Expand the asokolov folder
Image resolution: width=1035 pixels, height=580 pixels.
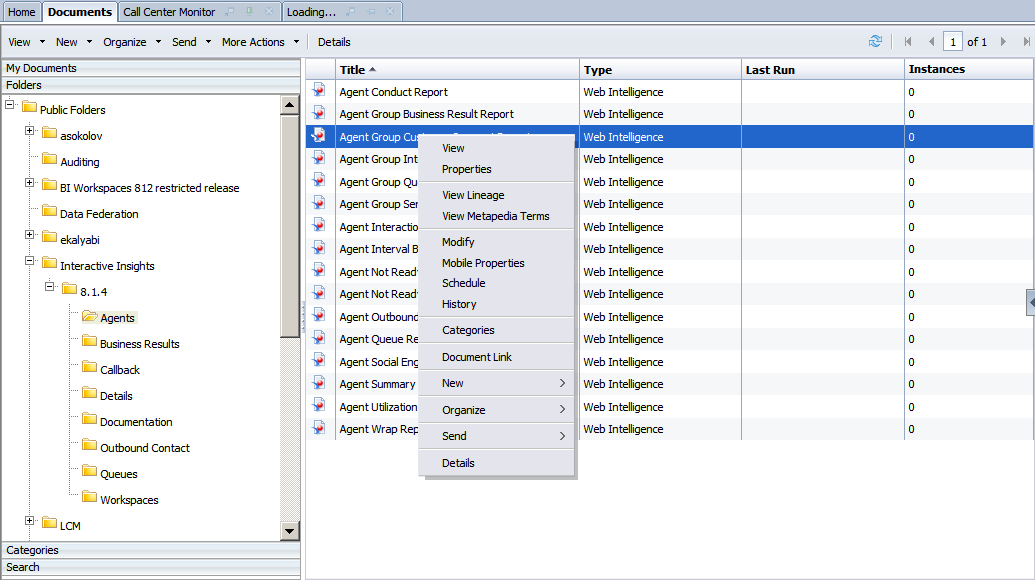coord(30,131)
